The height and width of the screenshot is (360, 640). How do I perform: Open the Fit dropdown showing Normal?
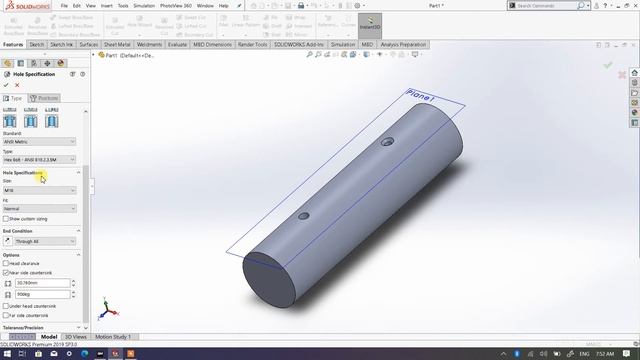tap(39, 209)
